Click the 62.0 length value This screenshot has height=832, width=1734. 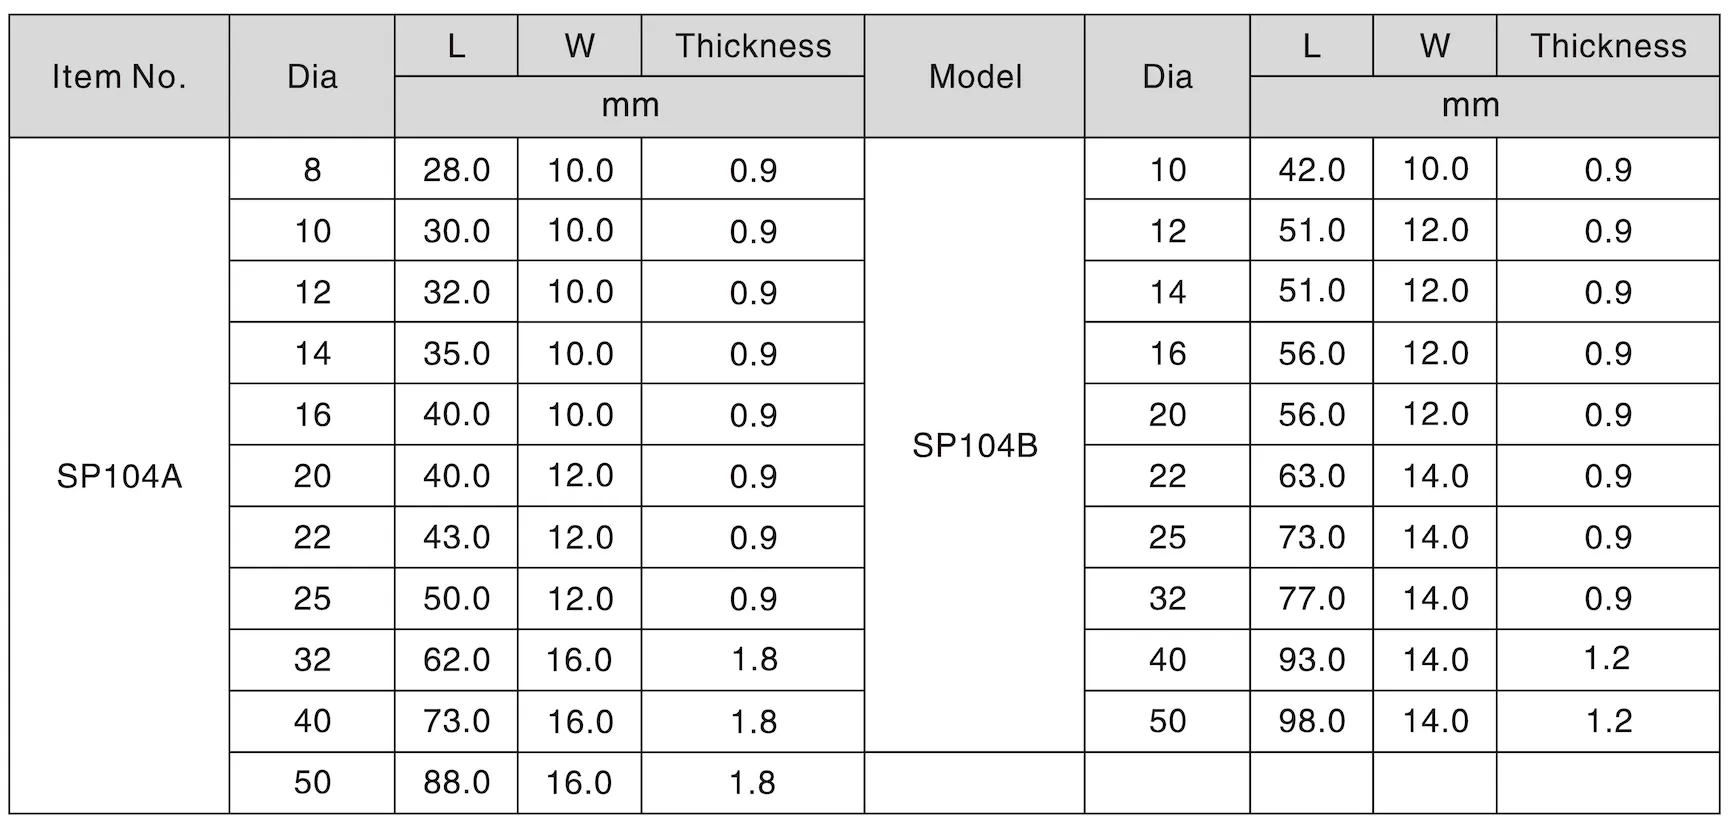coord(456,660)
